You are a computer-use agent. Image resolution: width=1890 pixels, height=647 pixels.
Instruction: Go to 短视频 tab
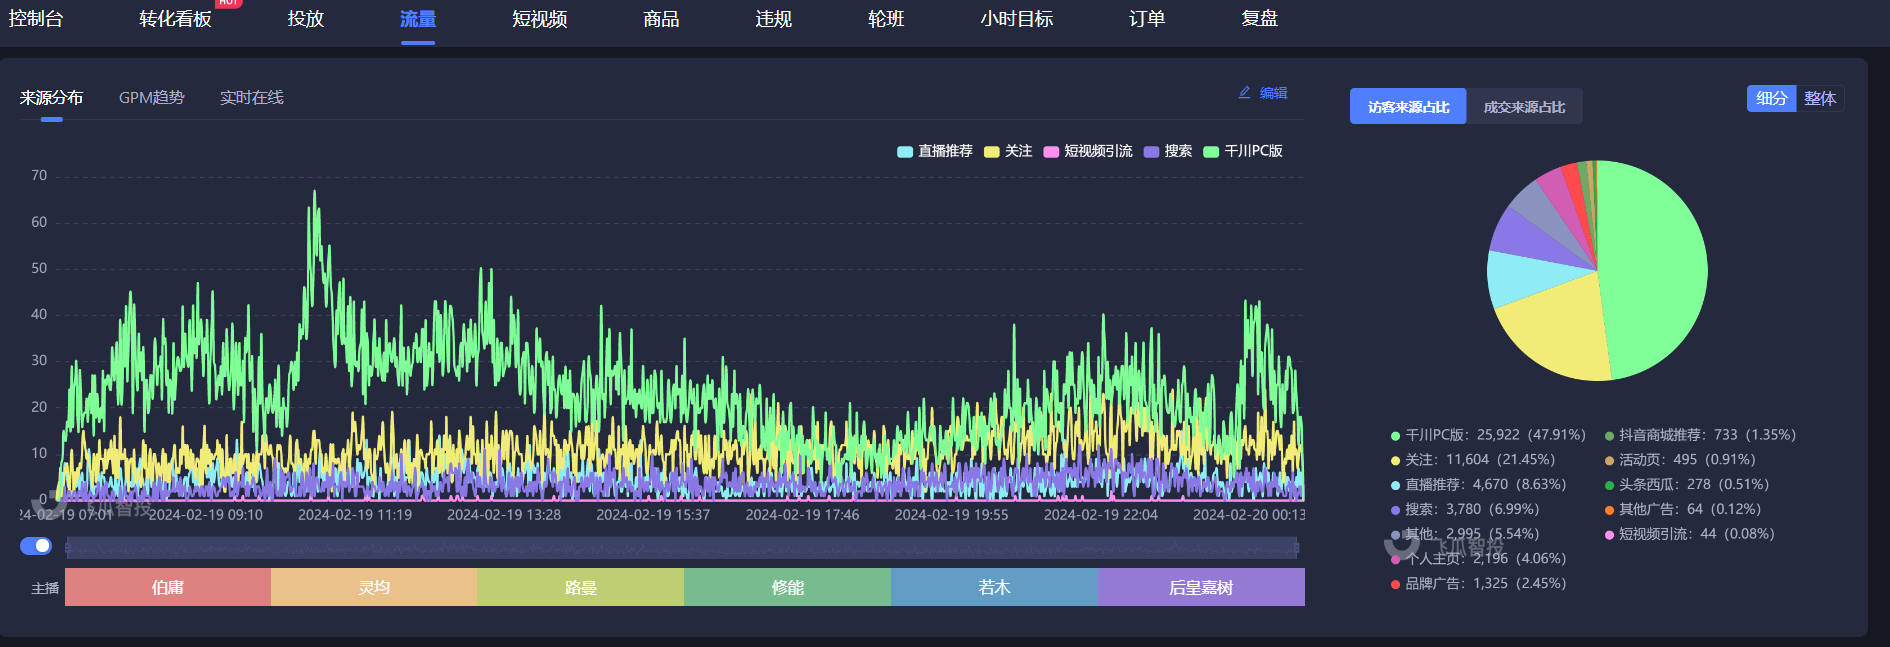point(539,19)
